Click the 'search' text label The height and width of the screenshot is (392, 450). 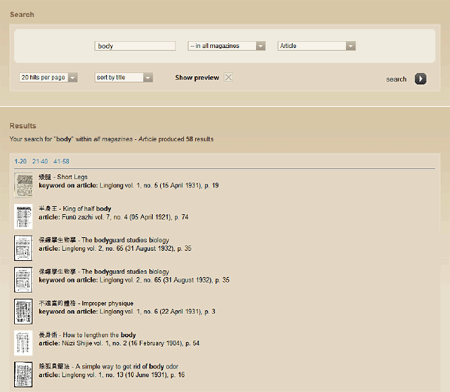(396, 79)
